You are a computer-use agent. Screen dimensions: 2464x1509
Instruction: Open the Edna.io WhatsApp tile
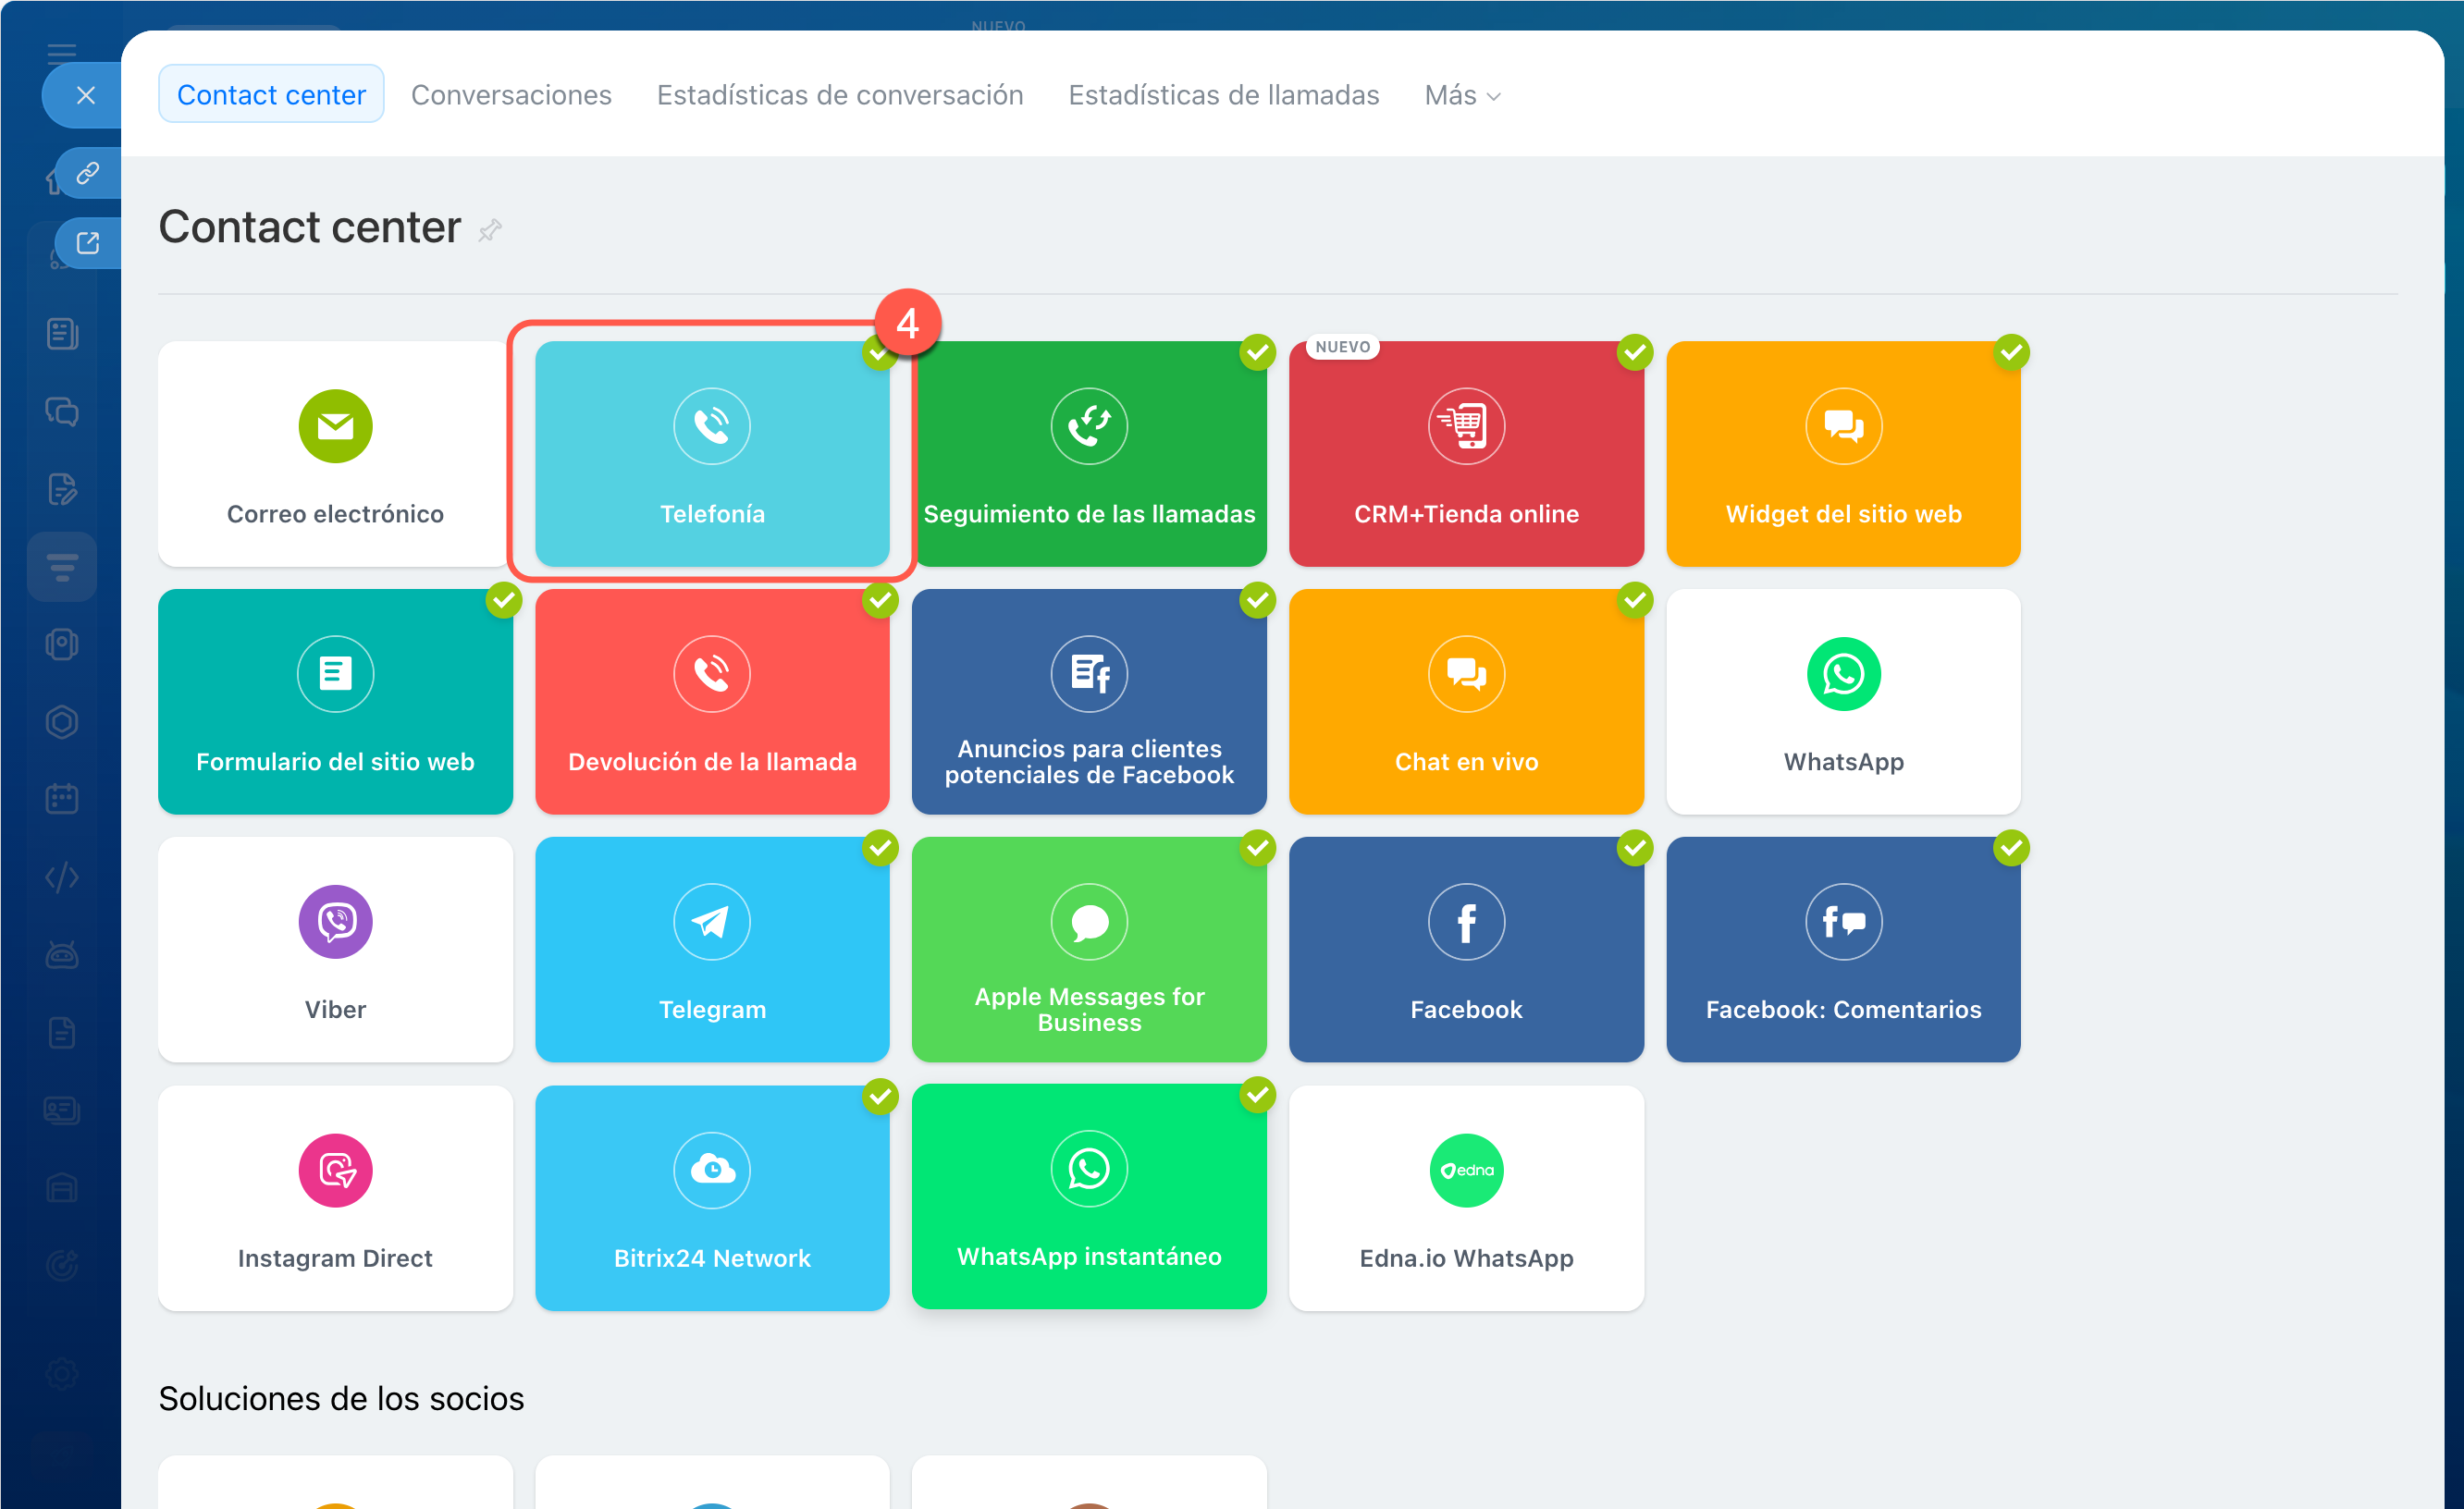click(x=1466, y=1198)
